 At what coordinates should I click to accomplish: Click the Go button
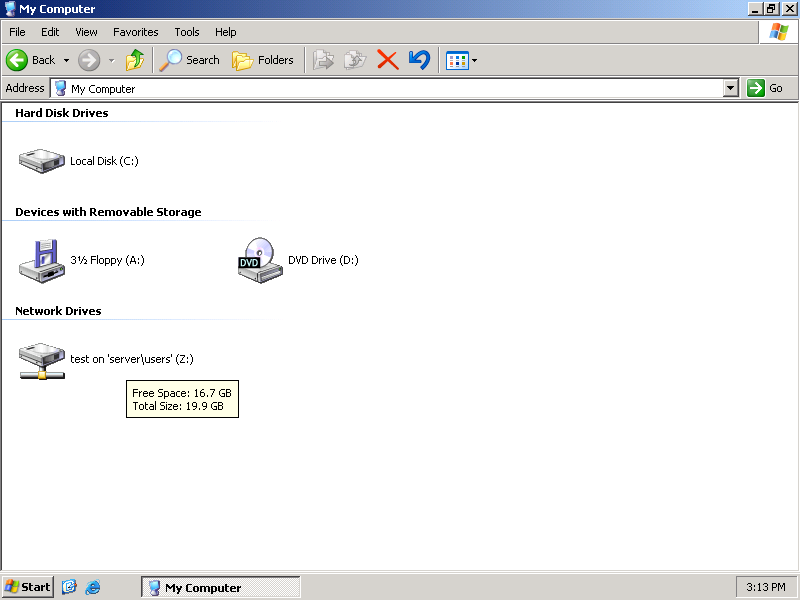pyautogui.click(x=766, y=88)
